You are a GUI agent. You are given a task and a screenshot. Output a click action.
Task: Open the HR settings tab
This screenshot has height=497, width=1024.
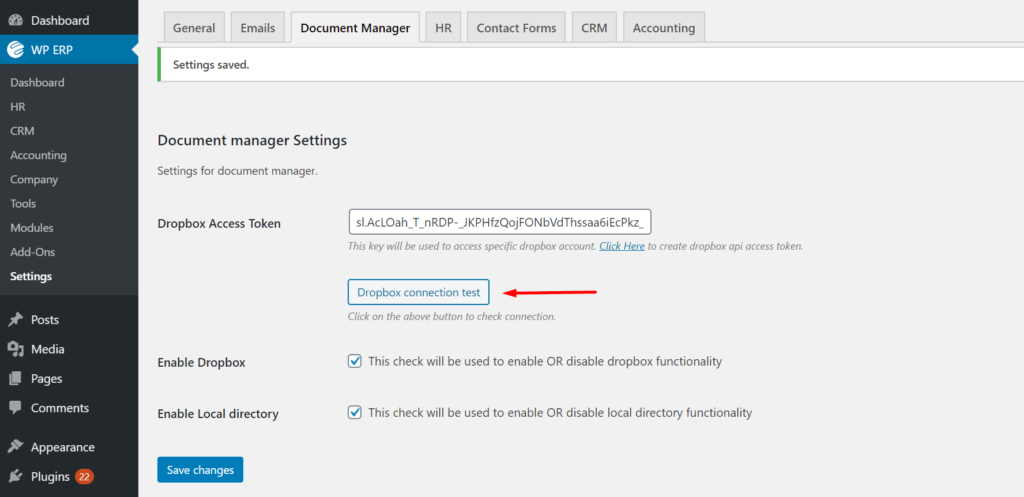click(443, 28)
